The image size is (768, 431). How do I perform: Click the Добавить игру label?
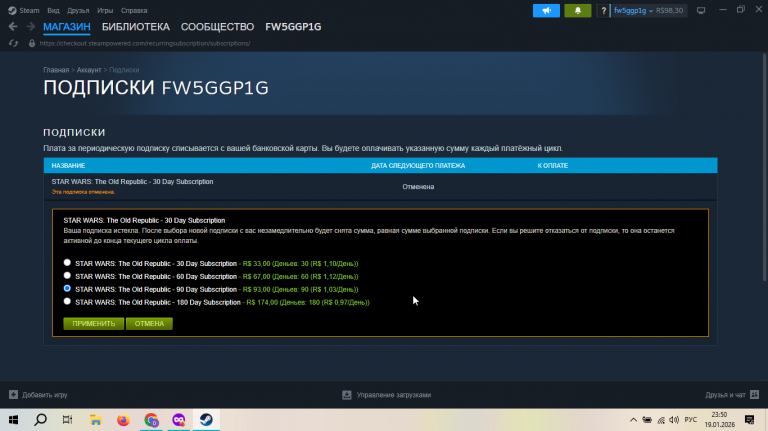(x=45, y=395)
